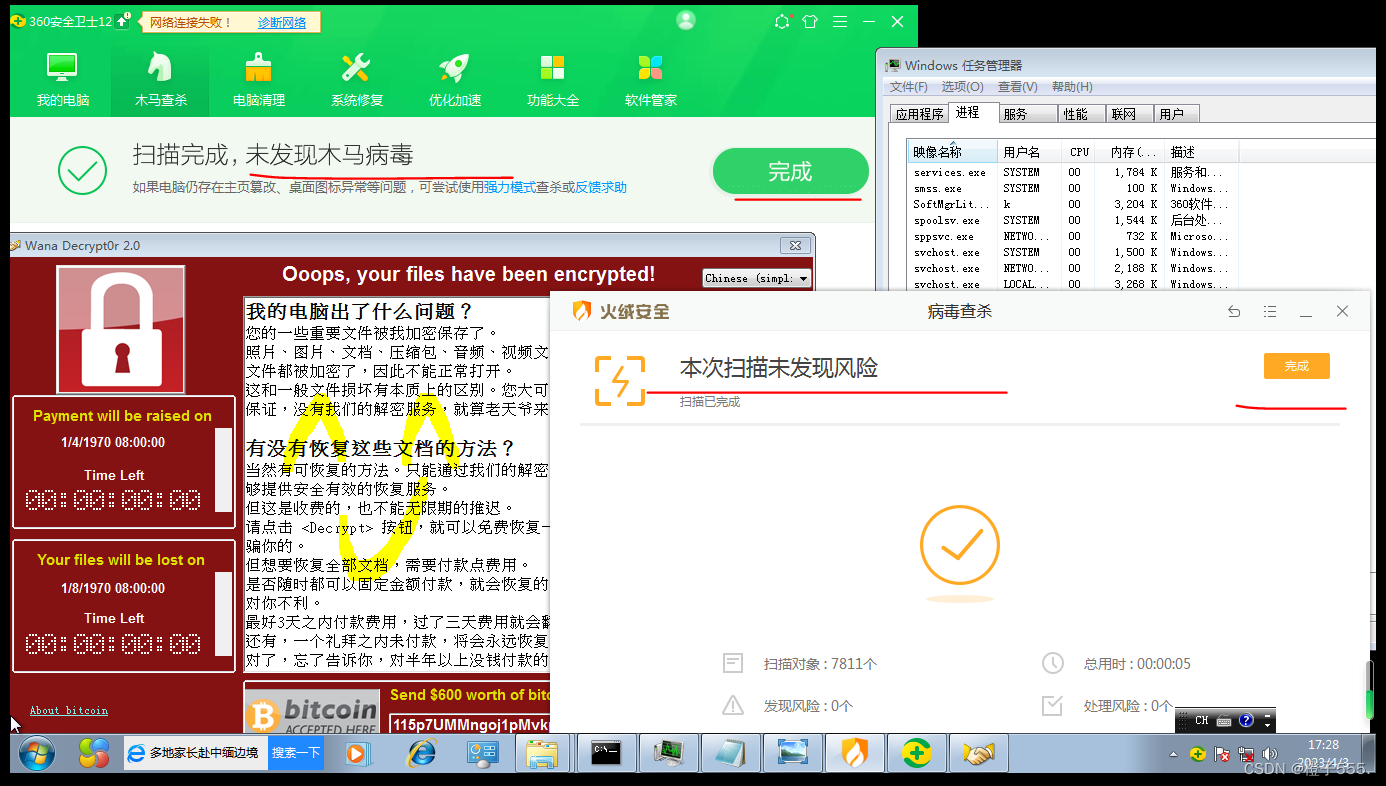Open media player icon on taskbar

(x=357, y=753)
